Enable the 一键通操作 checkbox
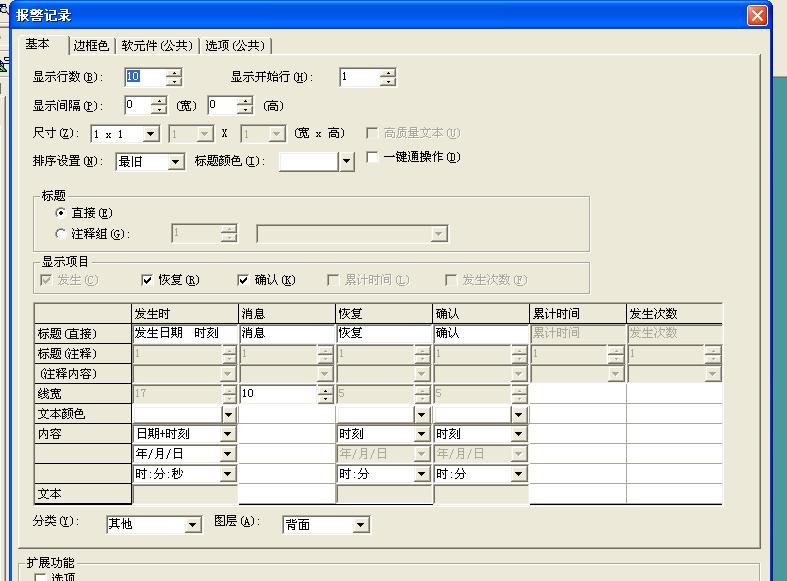 373,158
